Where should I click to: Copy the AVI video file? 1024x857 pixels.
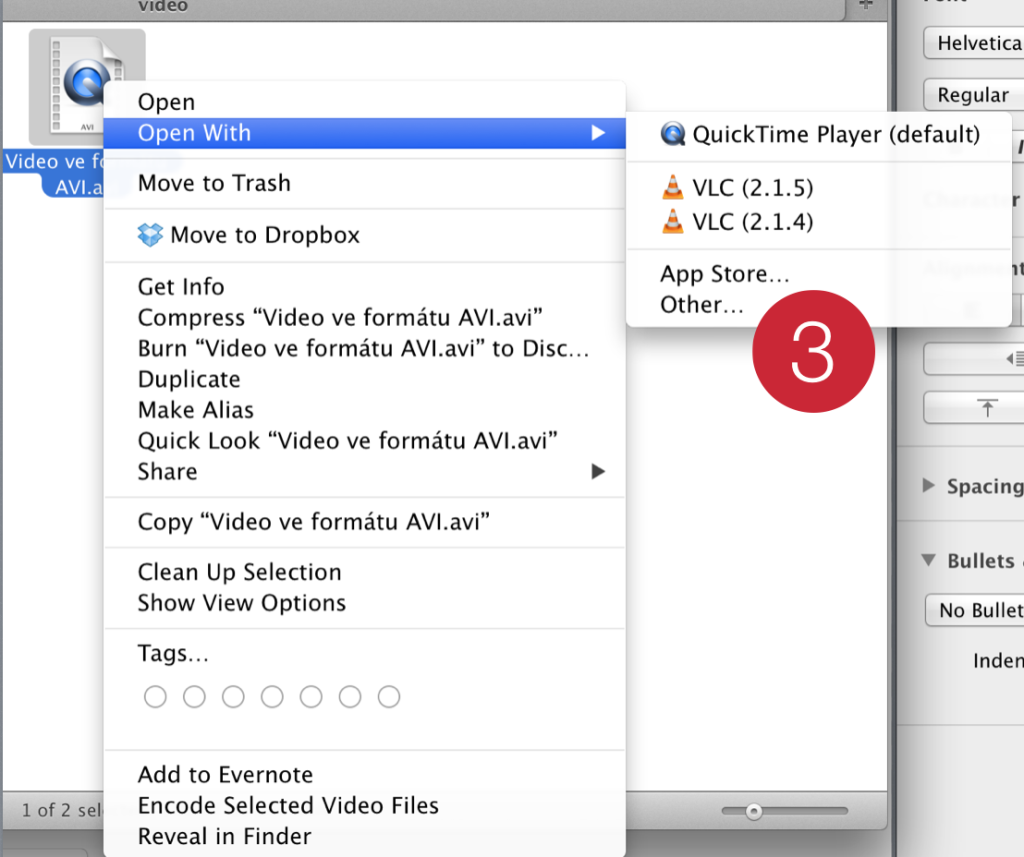tap(364, 522)
